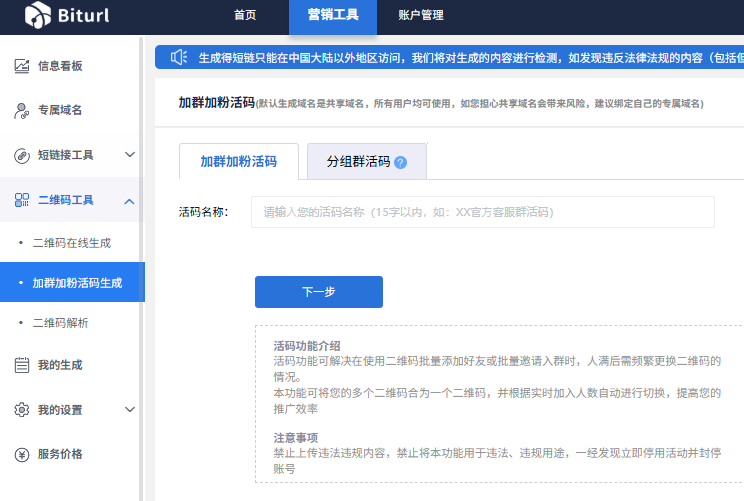744x501 pixels.
Task: Click the help question mark beside 分组群活码
Action: (401, 162)
